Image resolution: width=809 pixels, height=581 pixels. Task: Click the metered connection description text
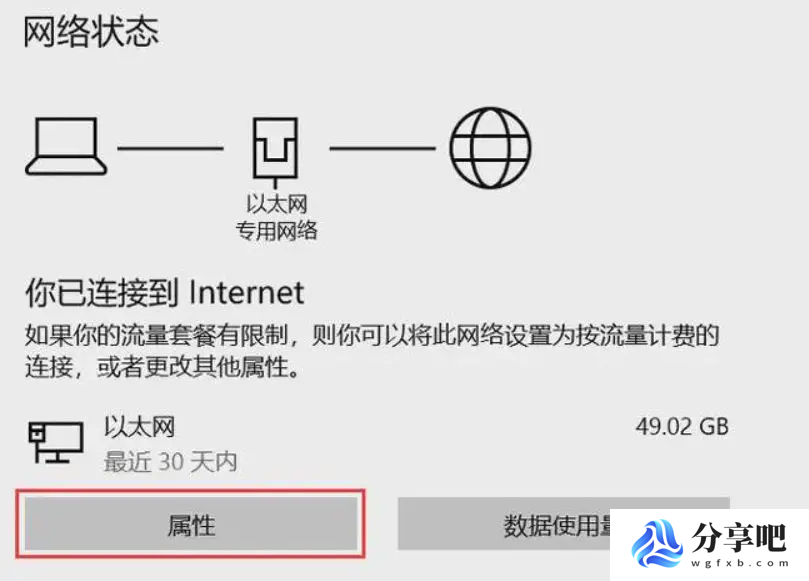(372, 351)
